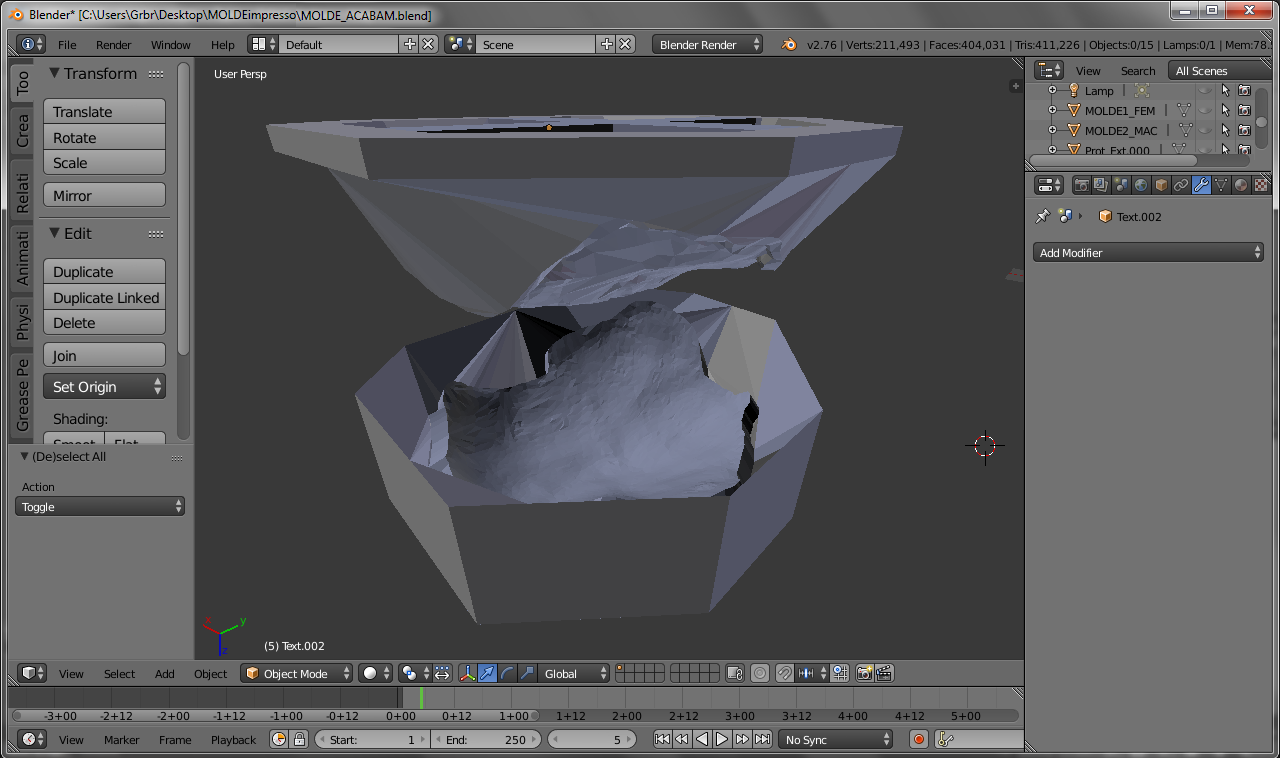Click the snap to grid target icon
Image resolution: width=1280 pixels, height=758 pixels.
[840, 674]
